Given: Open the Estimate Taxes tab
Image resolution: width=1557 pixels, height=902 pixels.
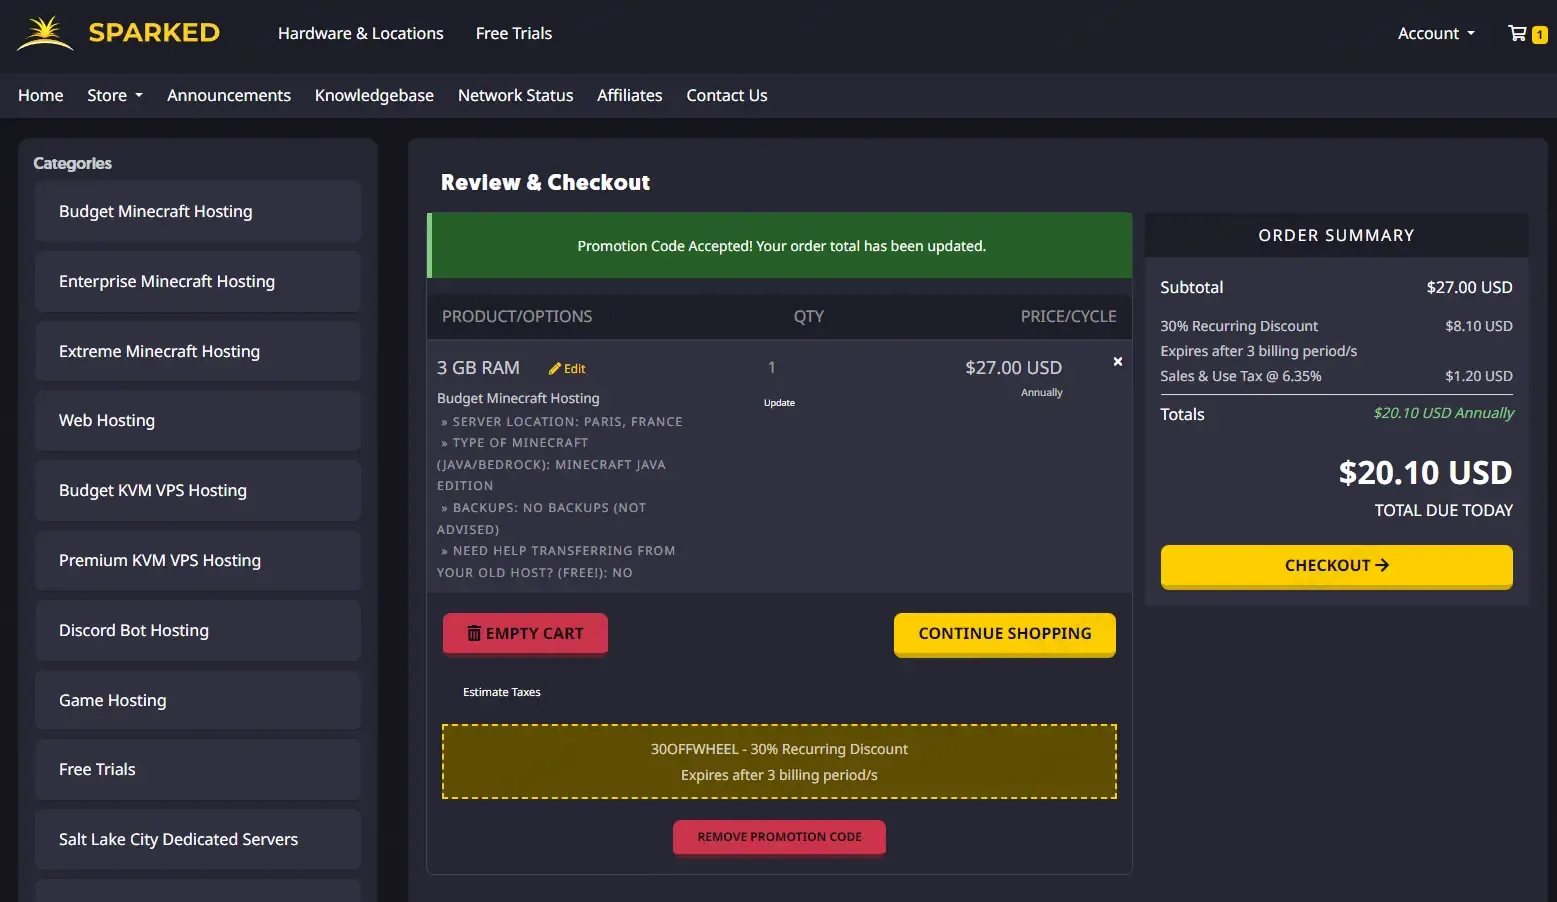Looking at the screenshot, I should coord(502,692).
